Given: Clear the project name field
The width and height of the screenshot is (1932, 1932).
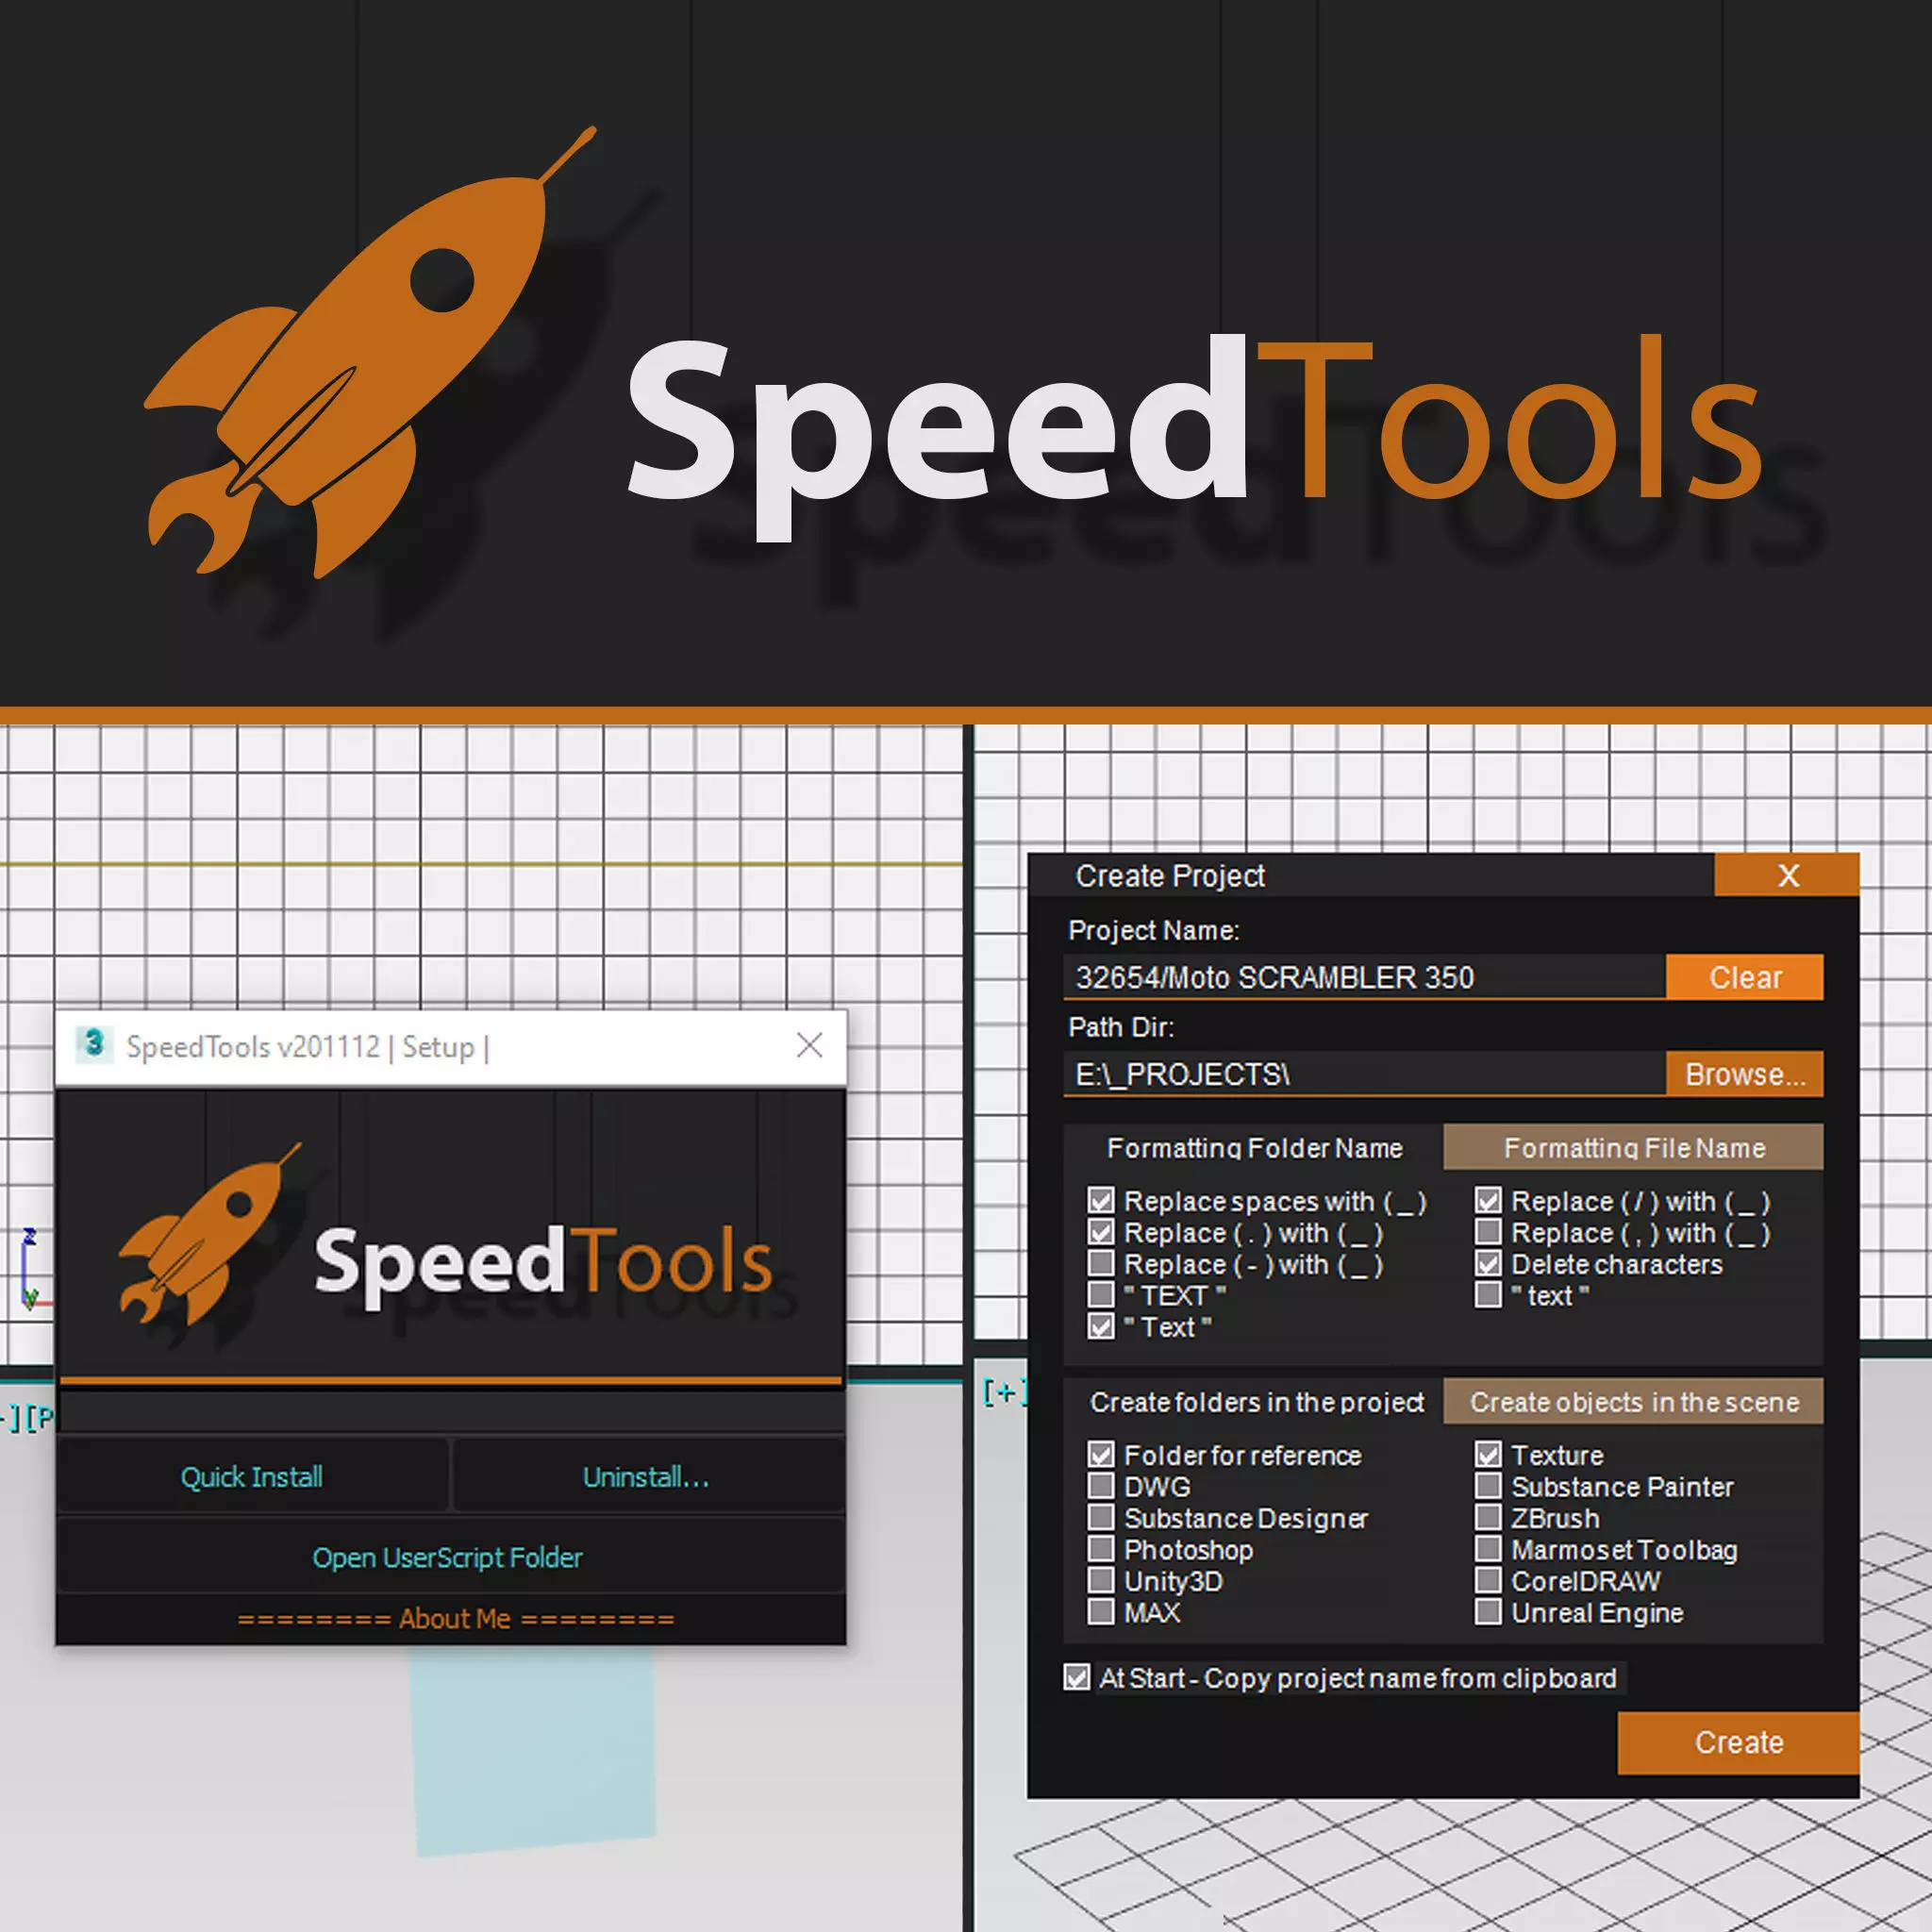Looking at the screenshot, I should pos(1744,976).
